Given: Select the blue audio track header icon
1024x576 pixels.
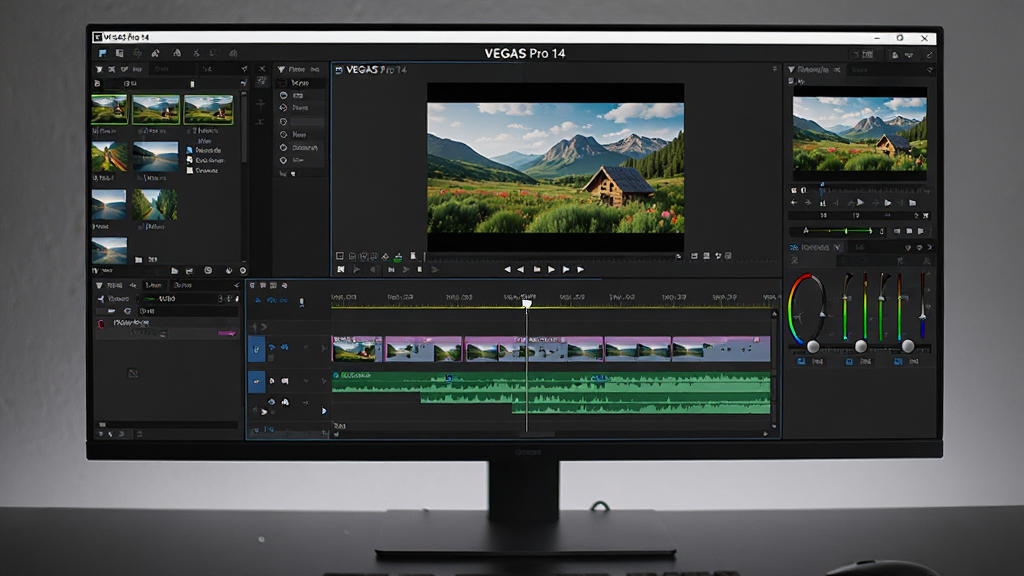Looking at the screenshot, I should (x=256, y=381).
